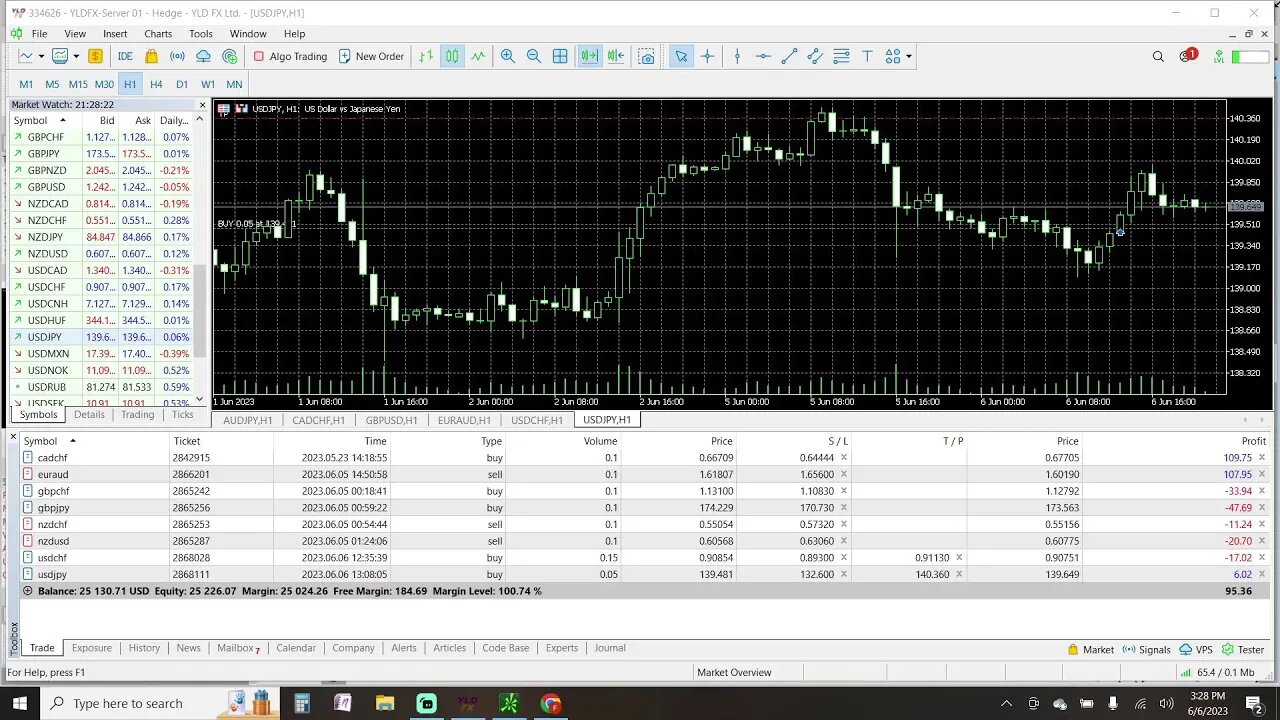The height and width of the screenshot is (720, 1280).
Task: Open Market link in toolbox bar
Action: (x=1090, y=650)
